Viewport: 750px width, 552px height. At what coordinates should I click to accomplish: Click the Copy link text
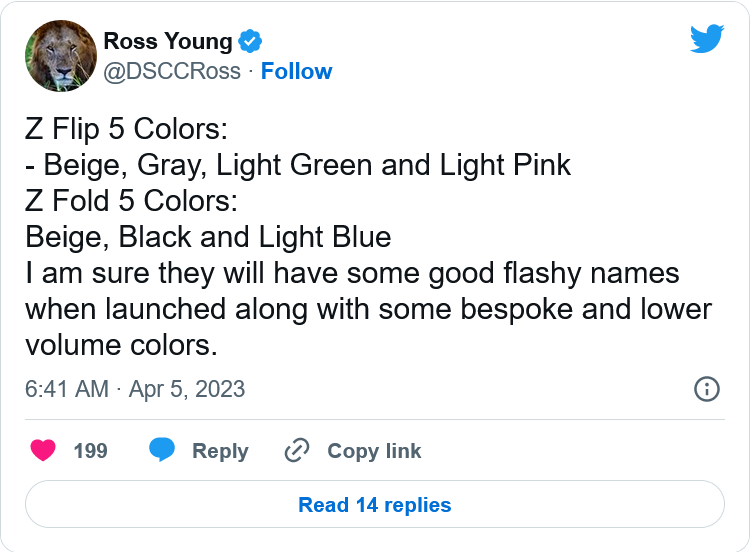pos(374,451)
